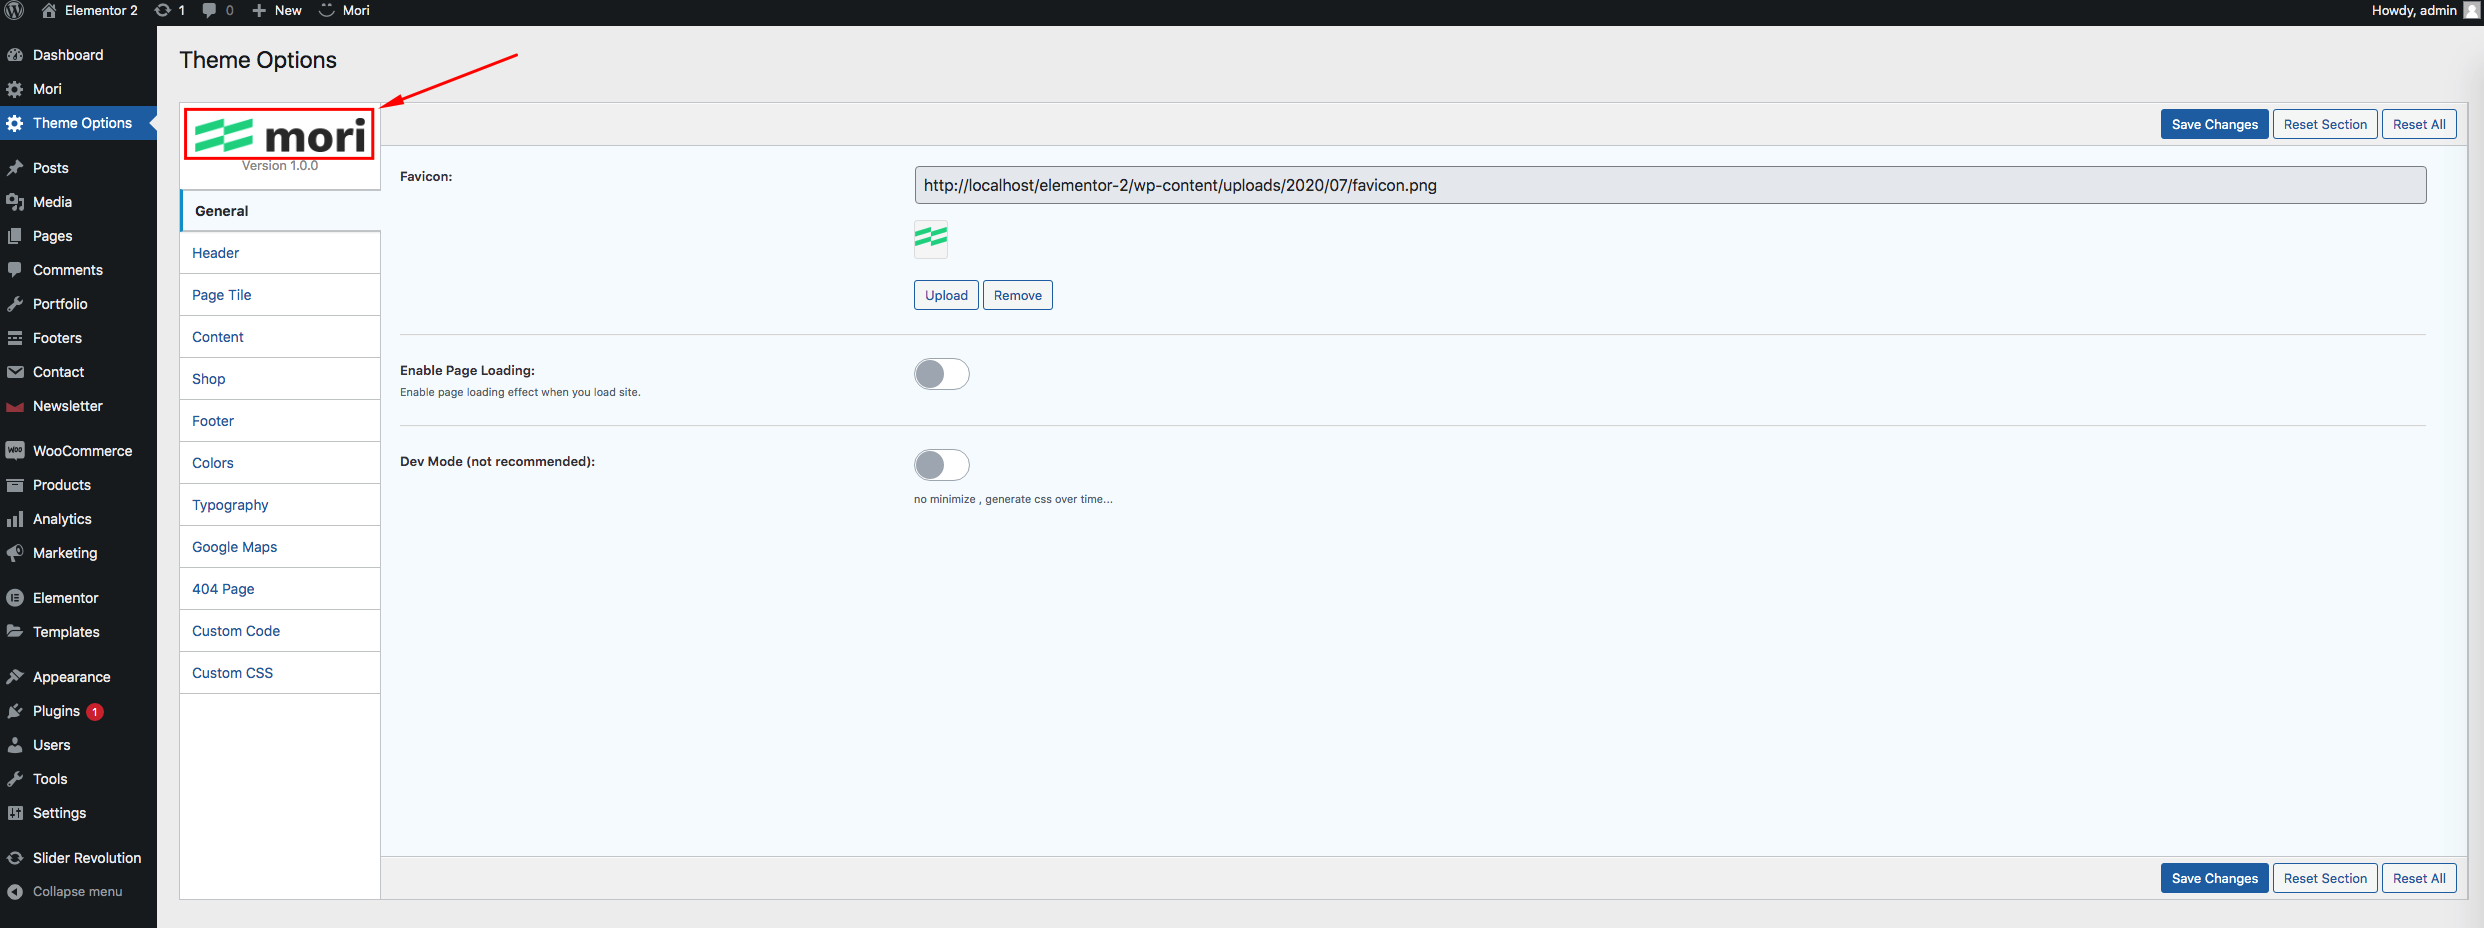2484x928 pixels.
Task: Click the Favicon URL input field
Action: pos(1669,185)
